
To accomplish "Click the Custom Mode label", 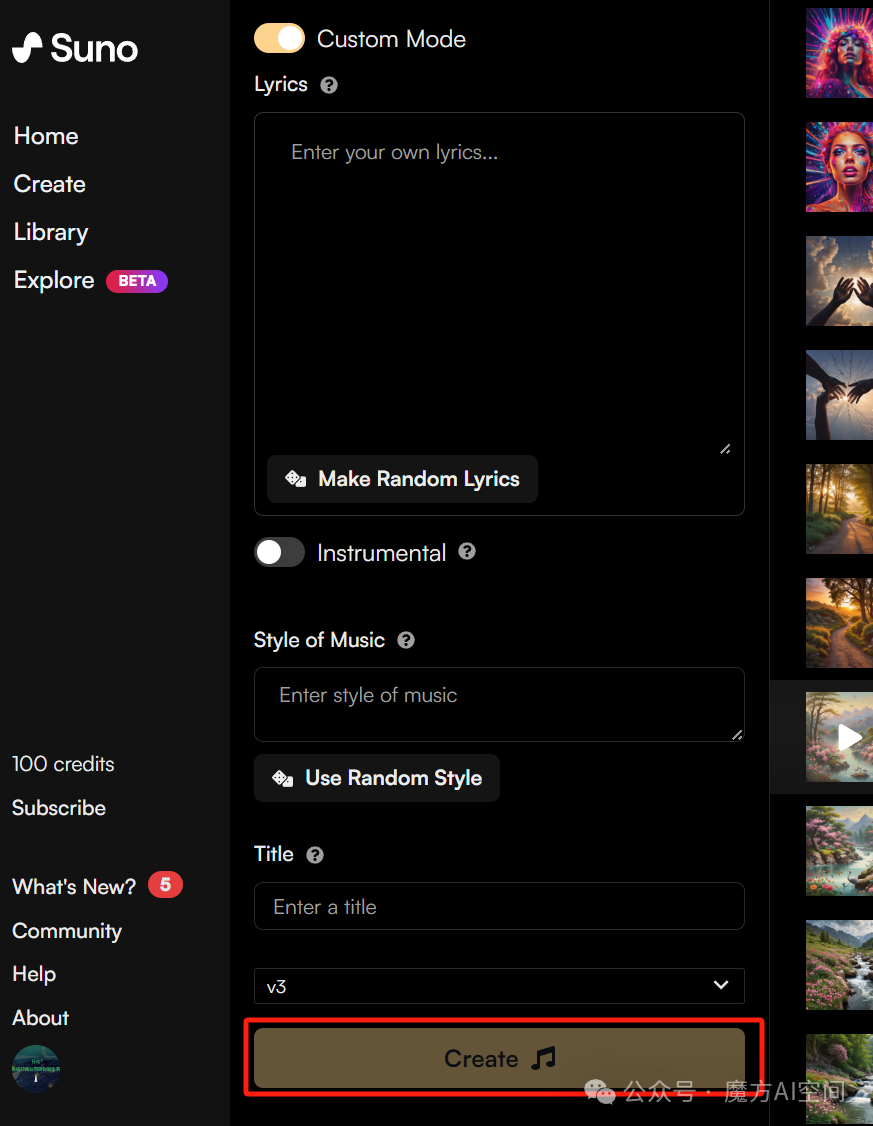I will click(391, 39).
